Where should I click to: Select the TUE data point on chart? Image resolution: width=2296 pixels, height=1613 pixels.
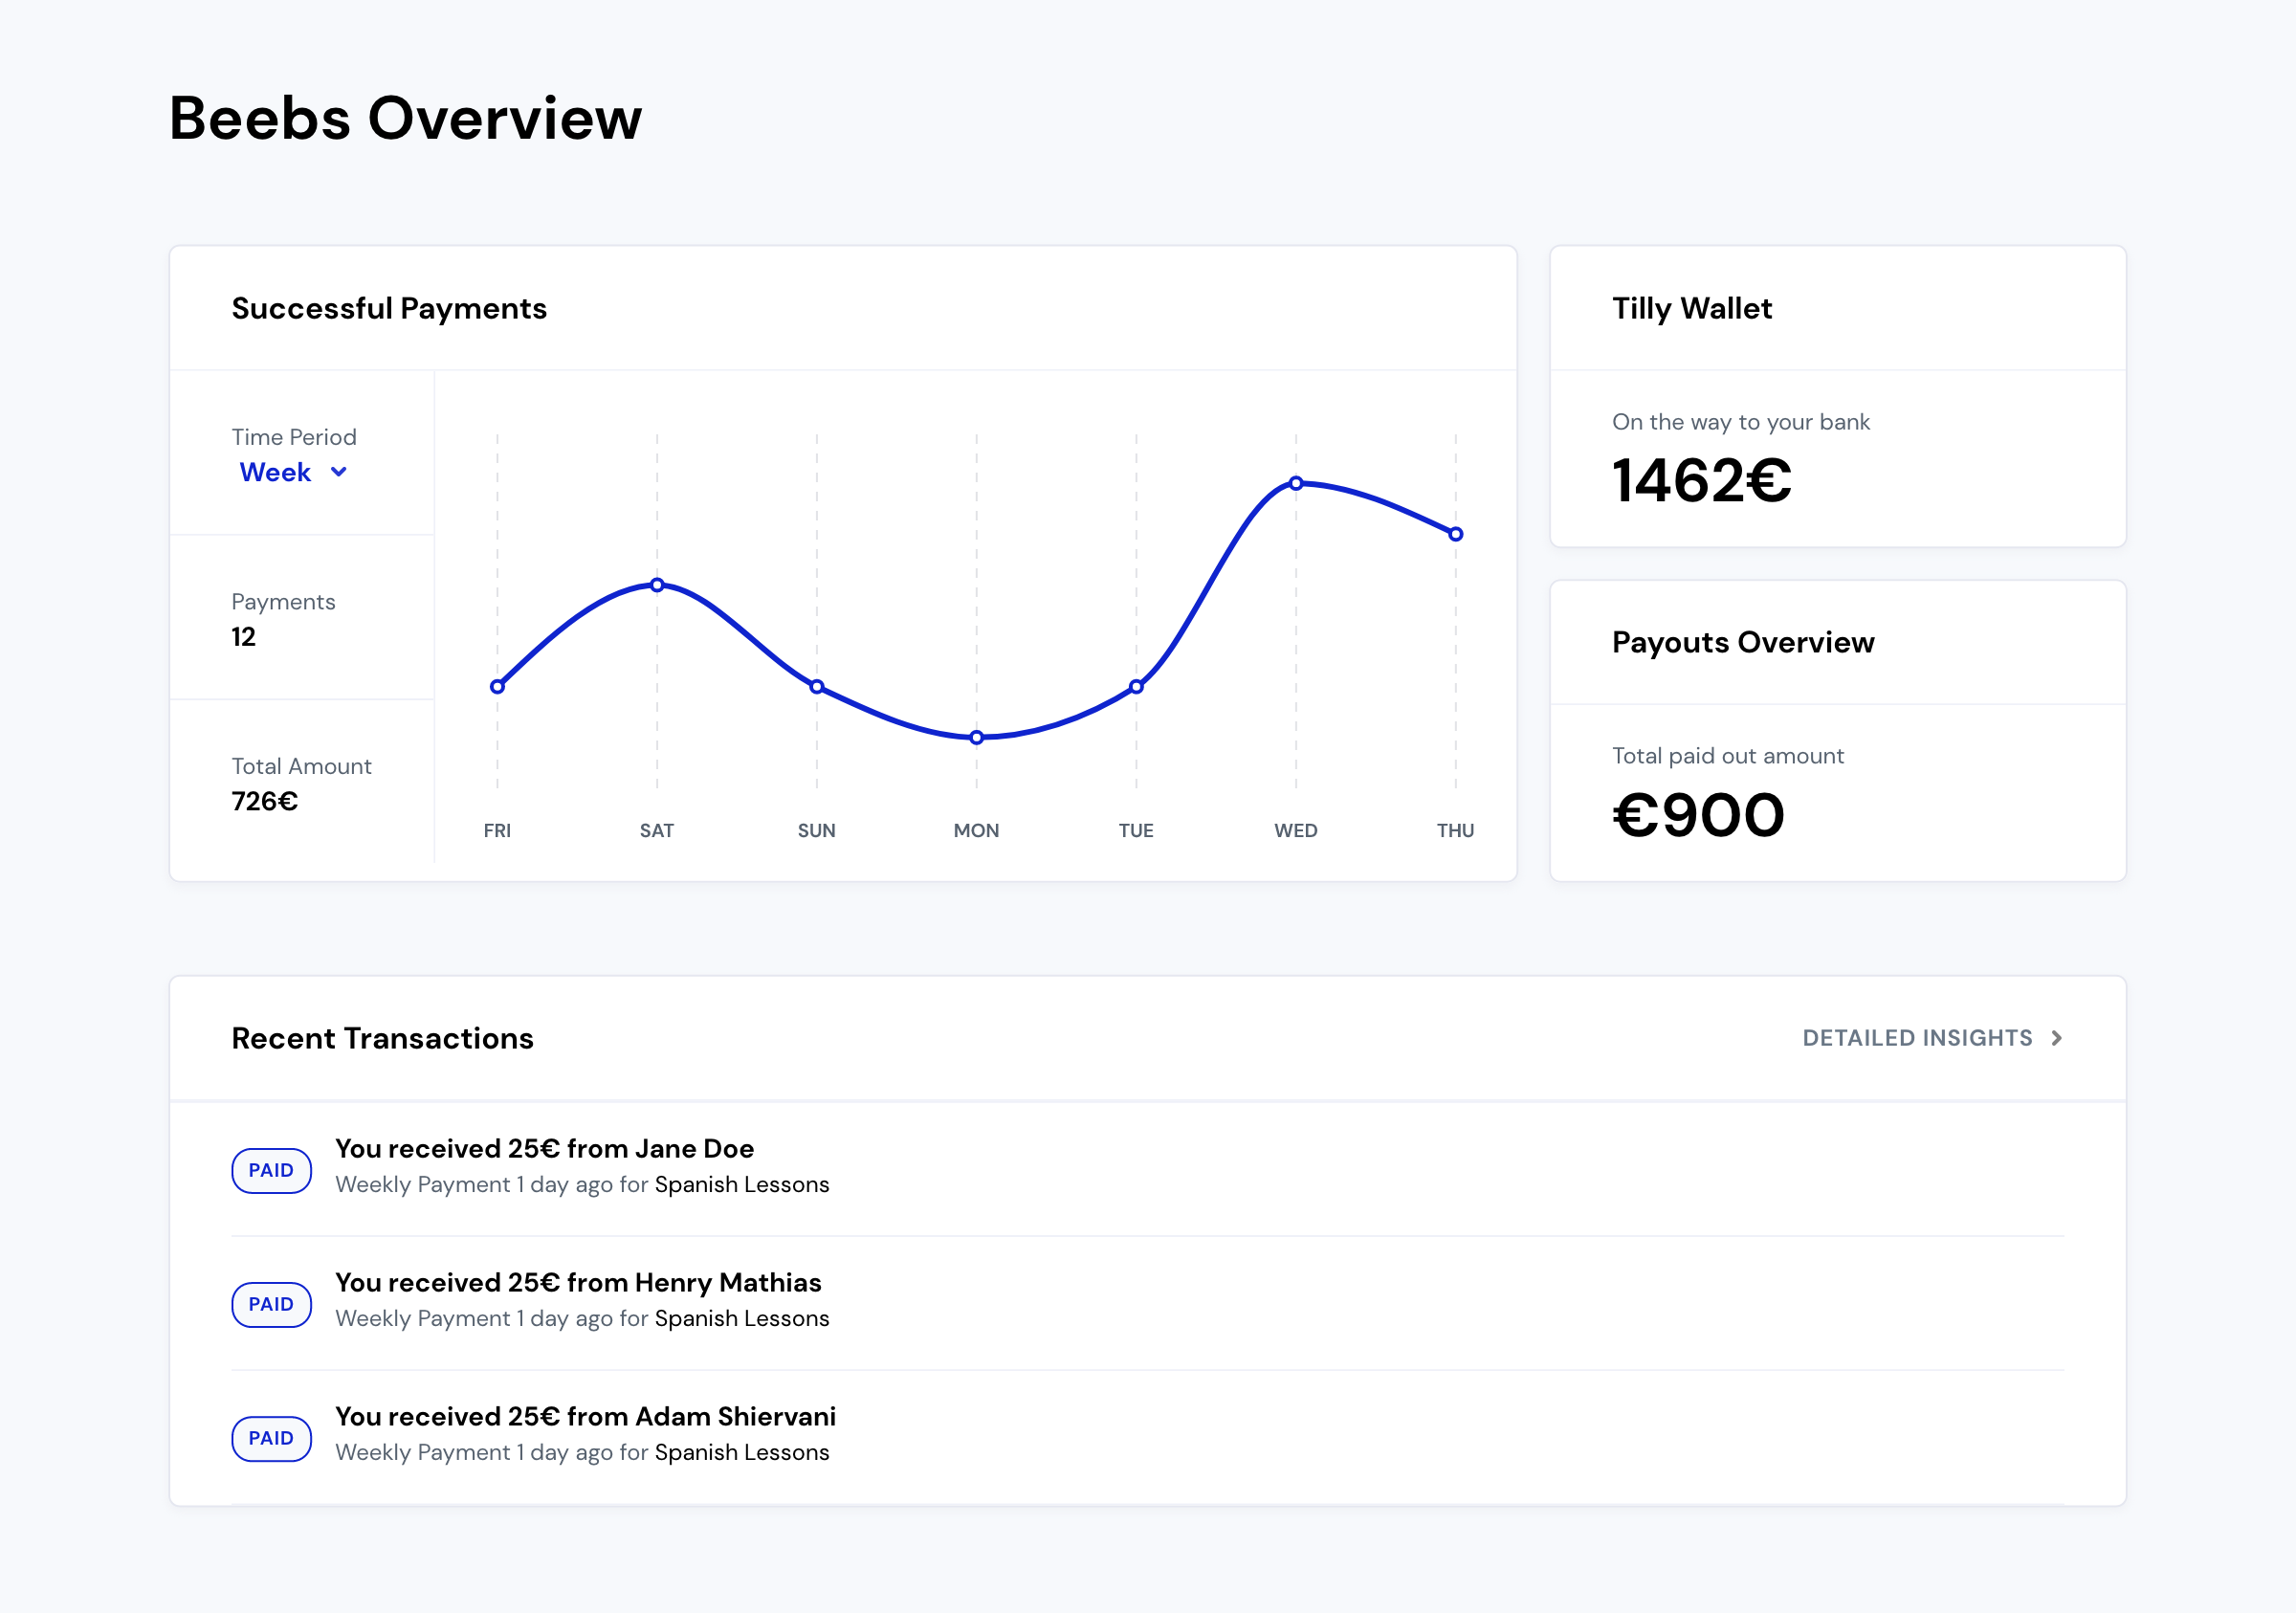click(1136, 686)
